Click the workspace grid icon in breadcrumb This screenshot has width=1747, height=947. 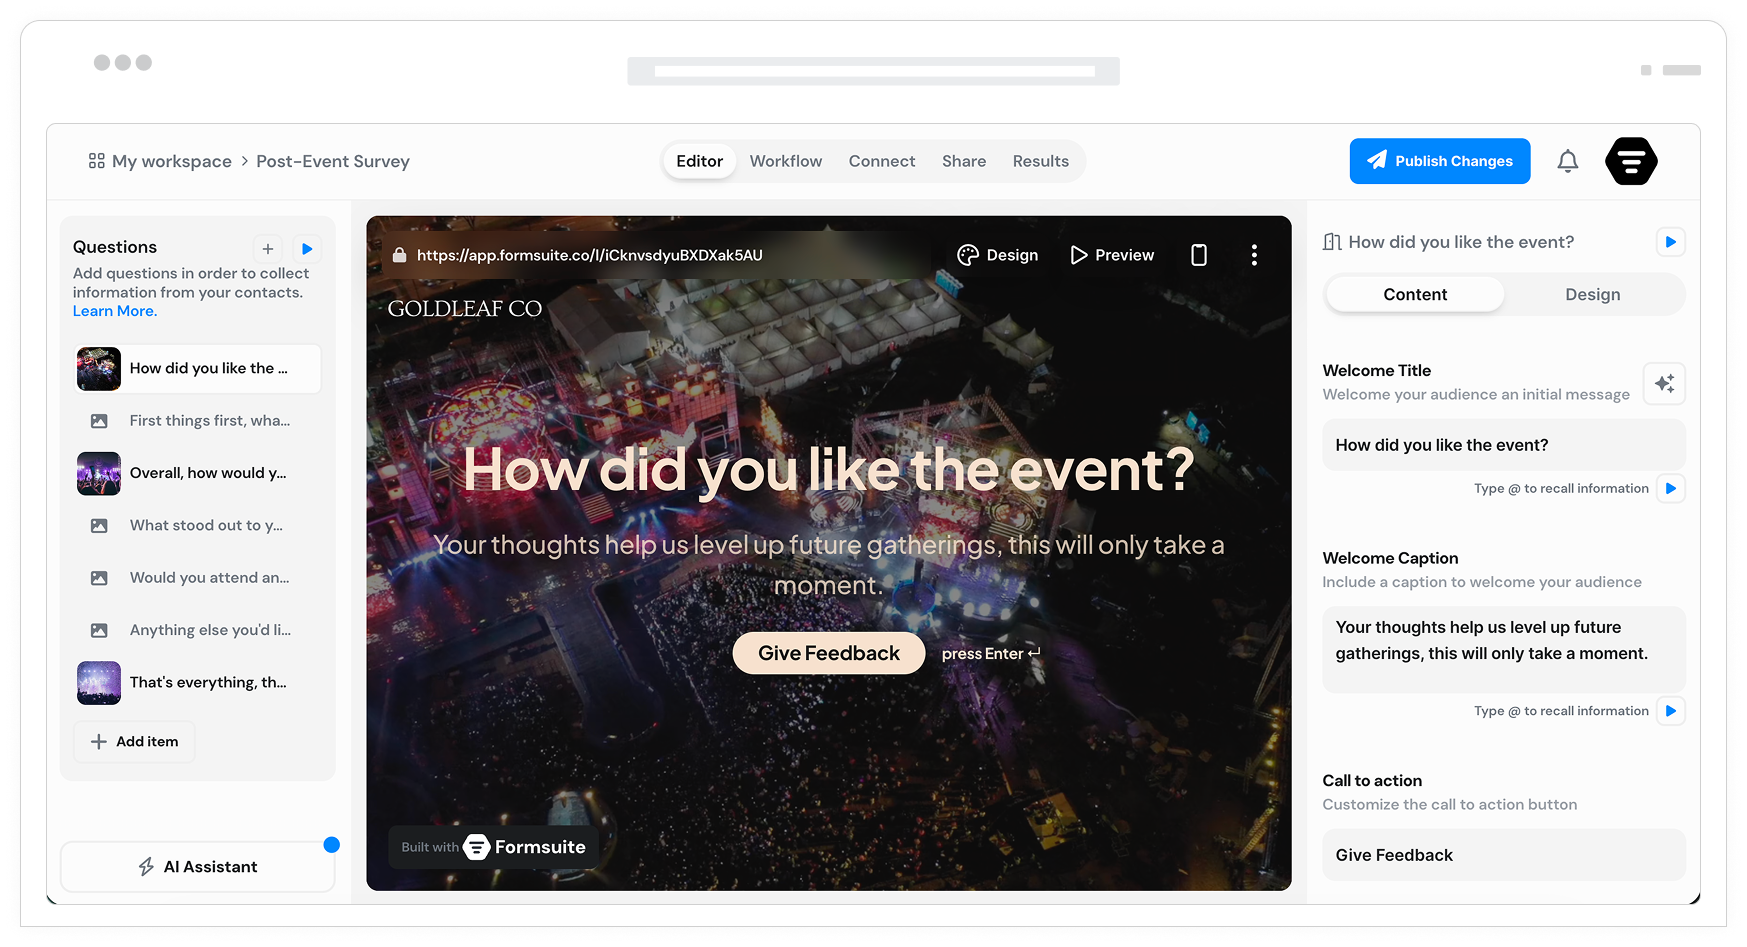pos(97,161)
